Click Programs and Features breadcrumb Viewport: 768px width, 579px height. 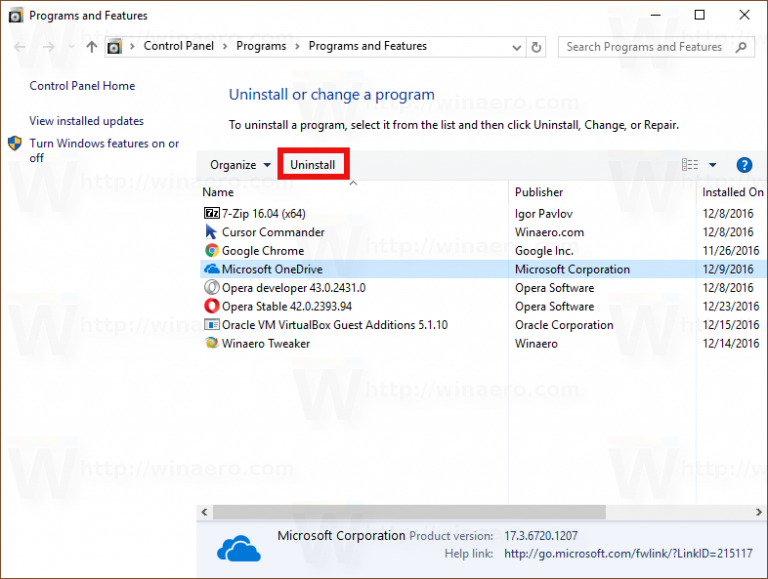(368, 46)
